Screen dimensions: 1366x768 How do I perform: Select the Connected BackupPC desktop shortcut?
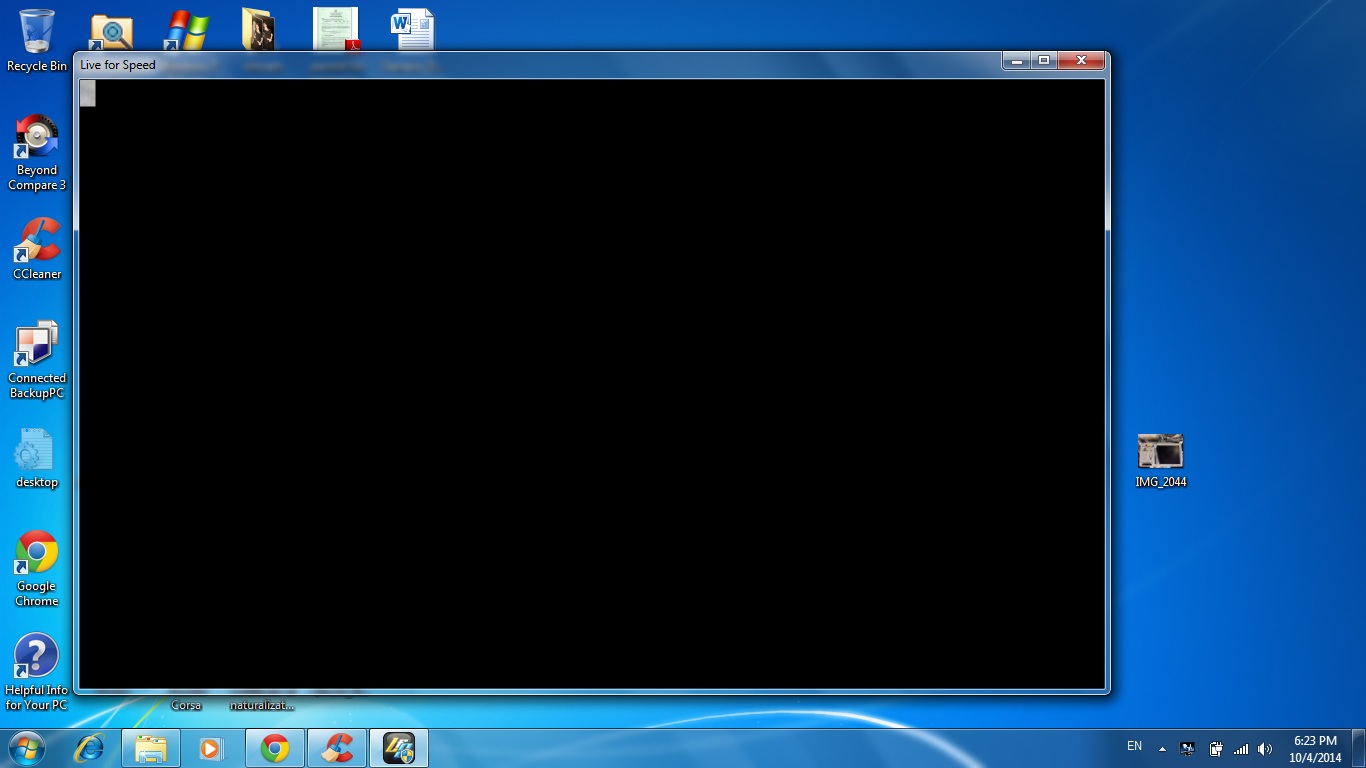[x=37, y=360]
